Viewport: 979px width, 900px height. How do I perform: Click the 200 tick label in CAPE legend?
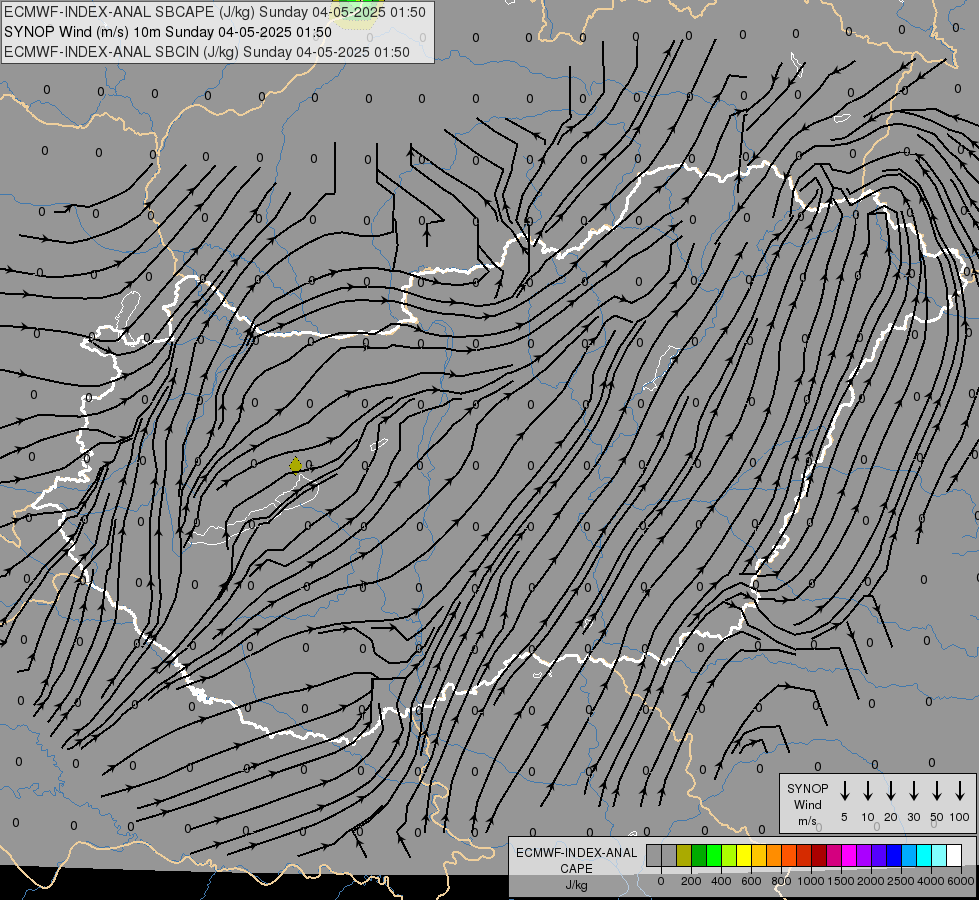coord(691,881)
